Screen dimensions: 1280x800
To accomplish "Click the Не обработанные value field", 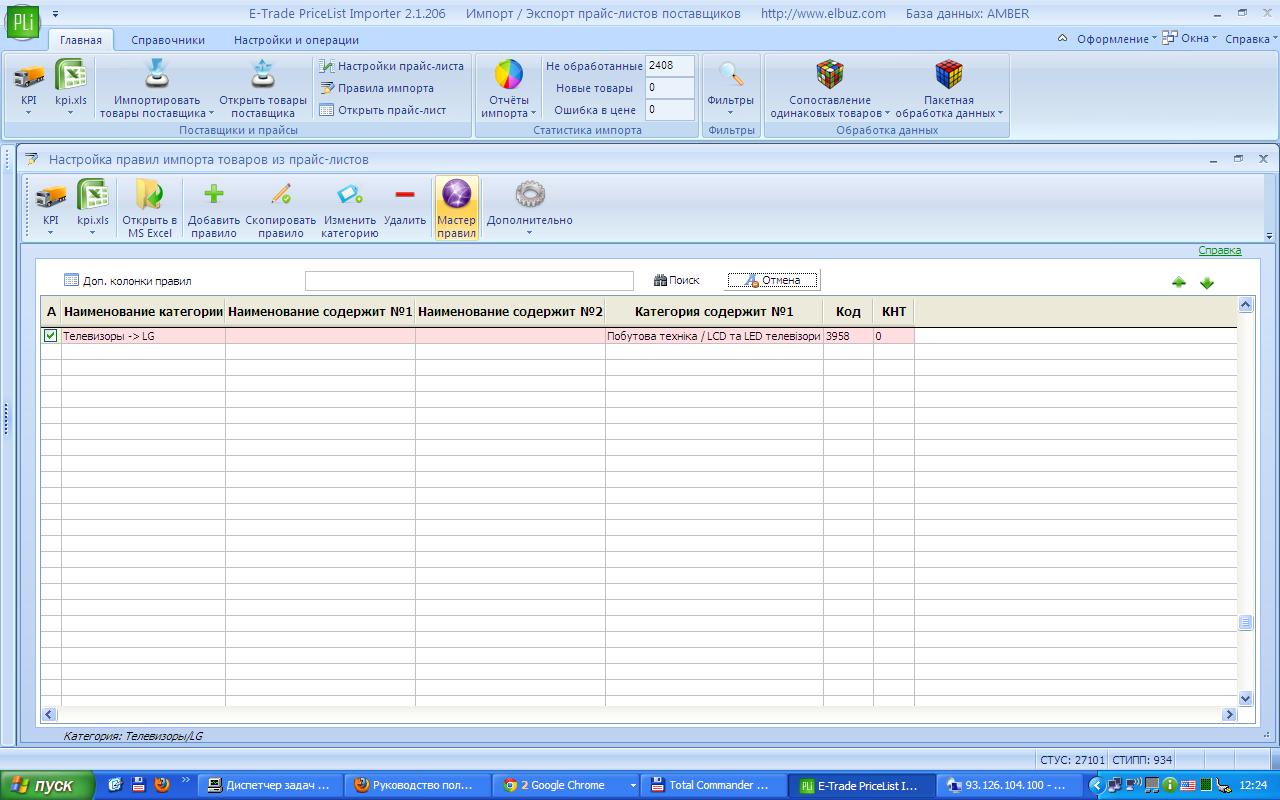I will pos(670,66).
